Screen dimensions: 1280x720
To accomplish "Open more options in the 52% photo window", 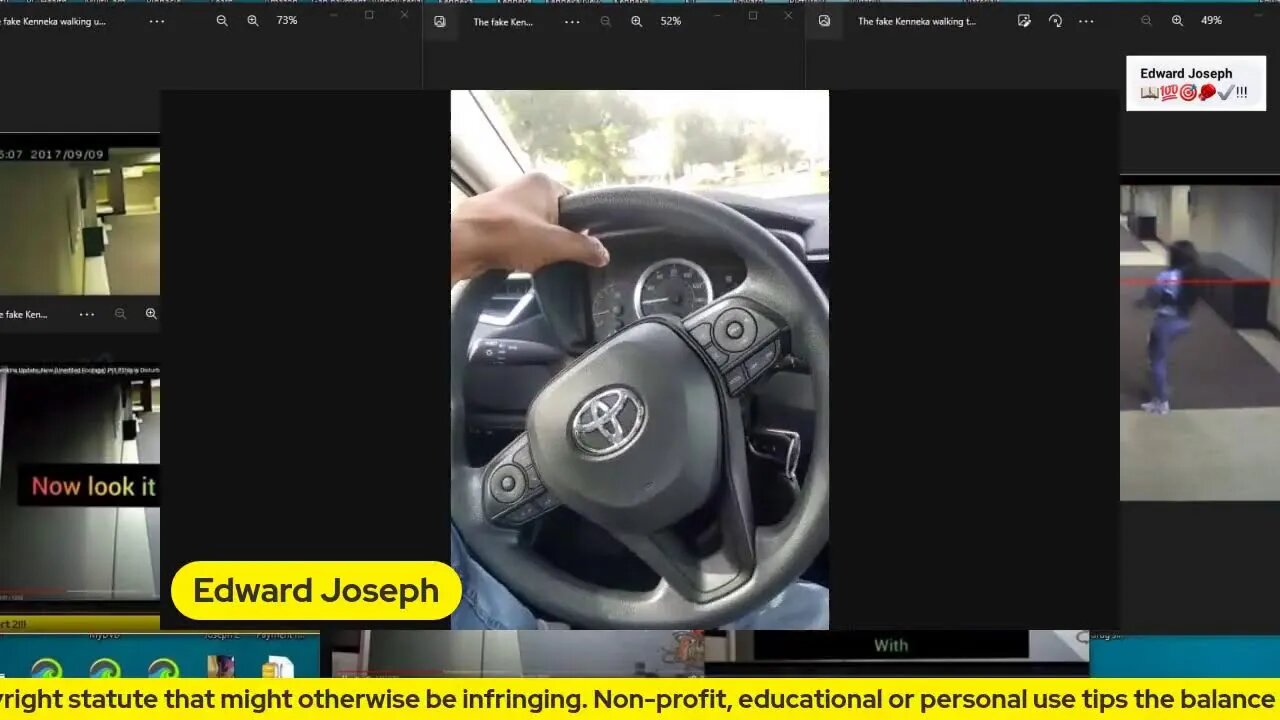I will click(572, 21).
